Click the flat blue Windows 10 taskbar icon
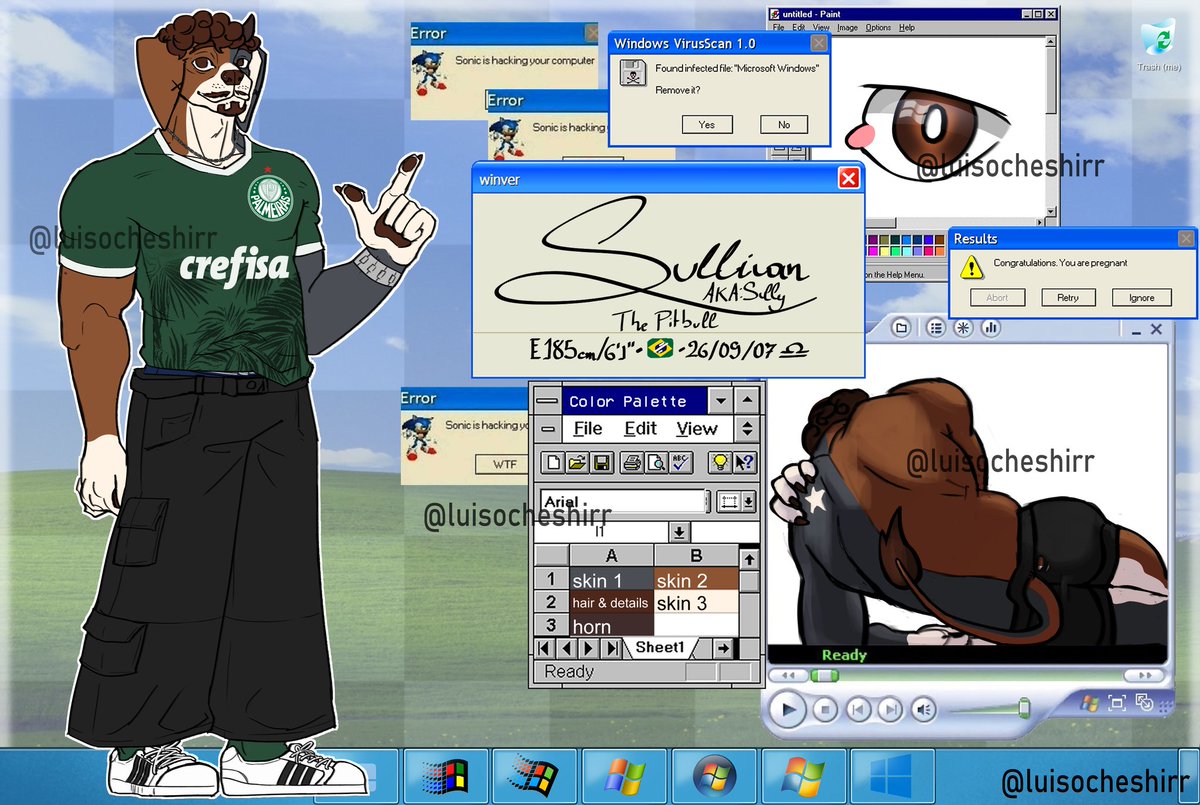The width and height of the screenshot is (1200, 805). tap(890, 776)
